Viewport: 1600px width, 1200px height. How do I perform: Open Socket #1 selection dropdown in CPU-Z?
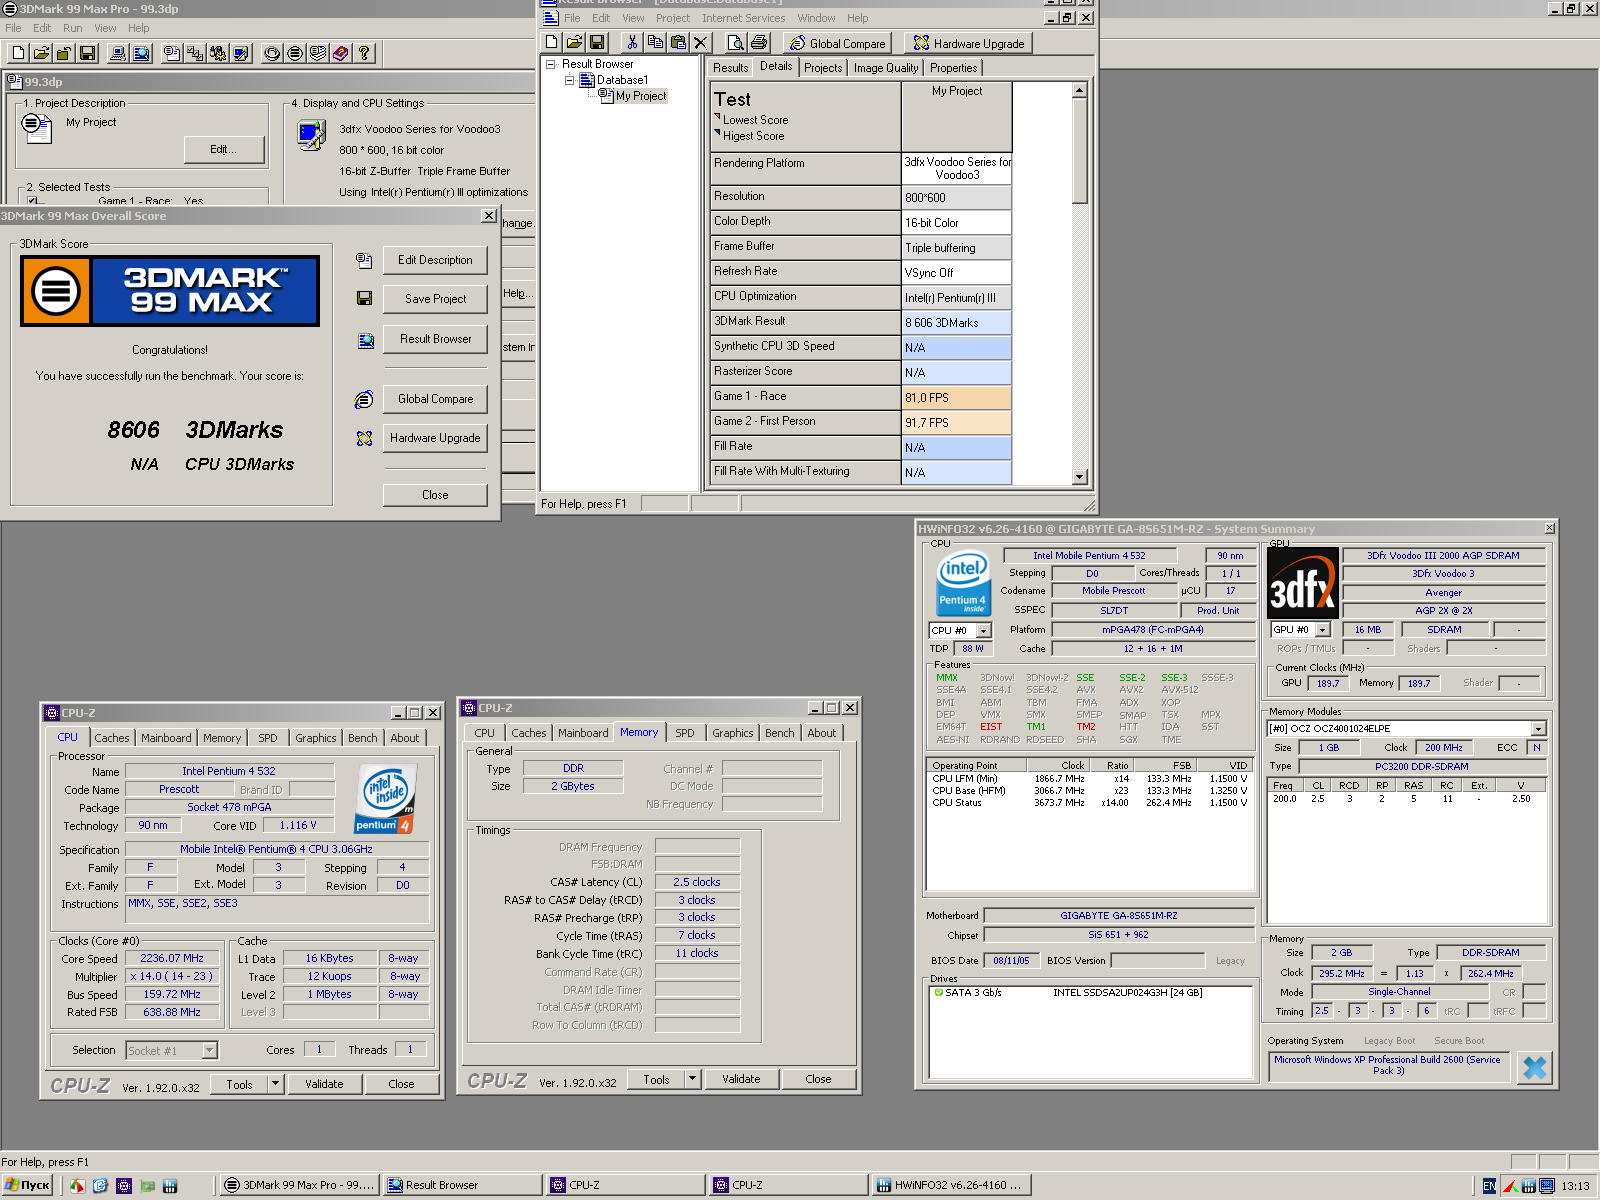click(x=209, y=1050)
